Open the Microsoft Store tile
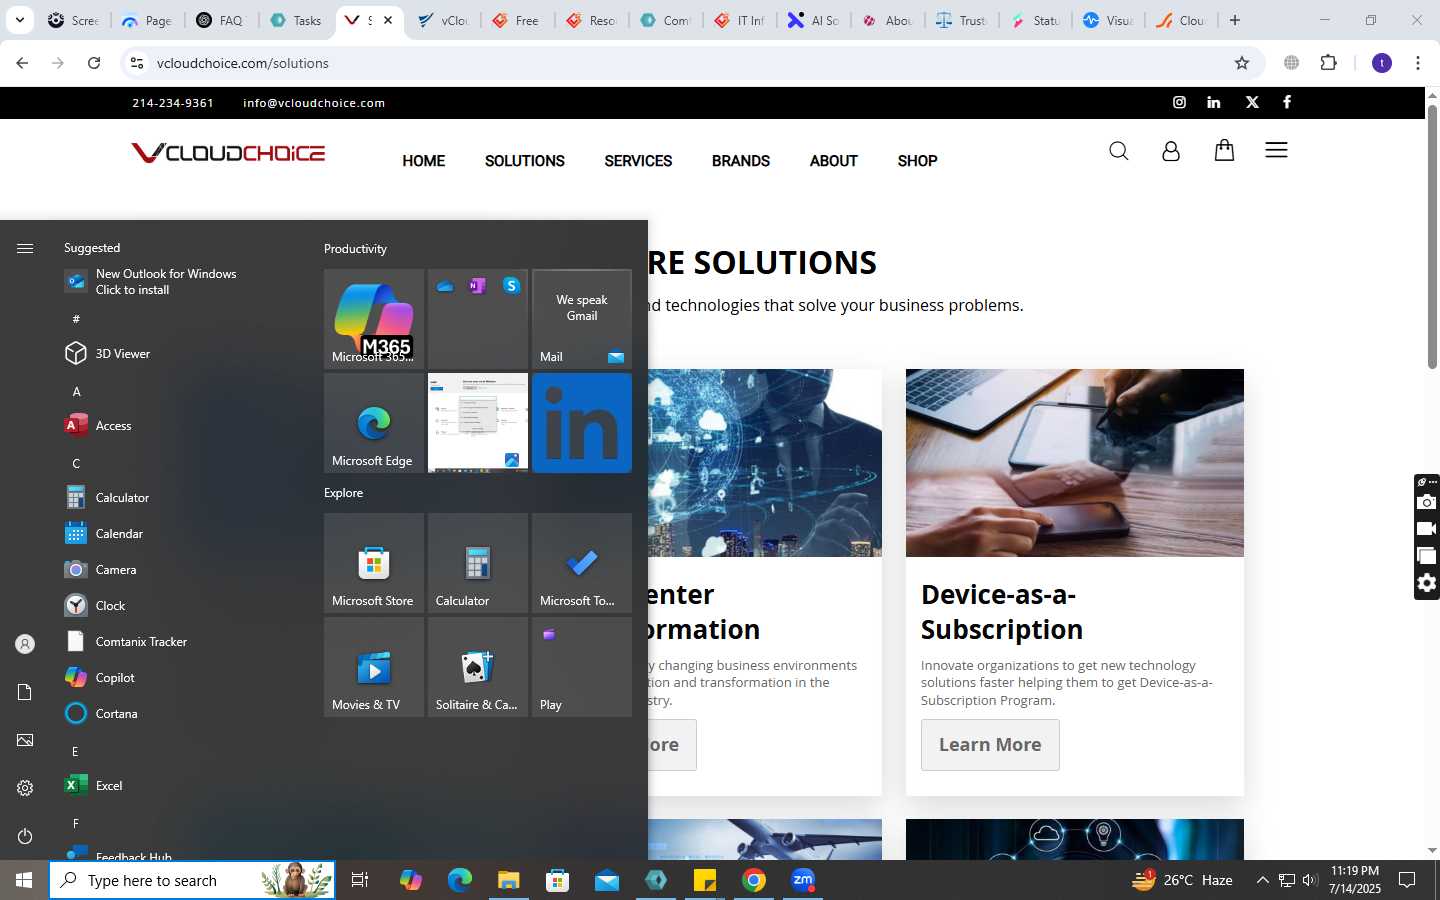The width and height of the screenshot is (1440, 900). pyautogui.click(x=374, y=563)
